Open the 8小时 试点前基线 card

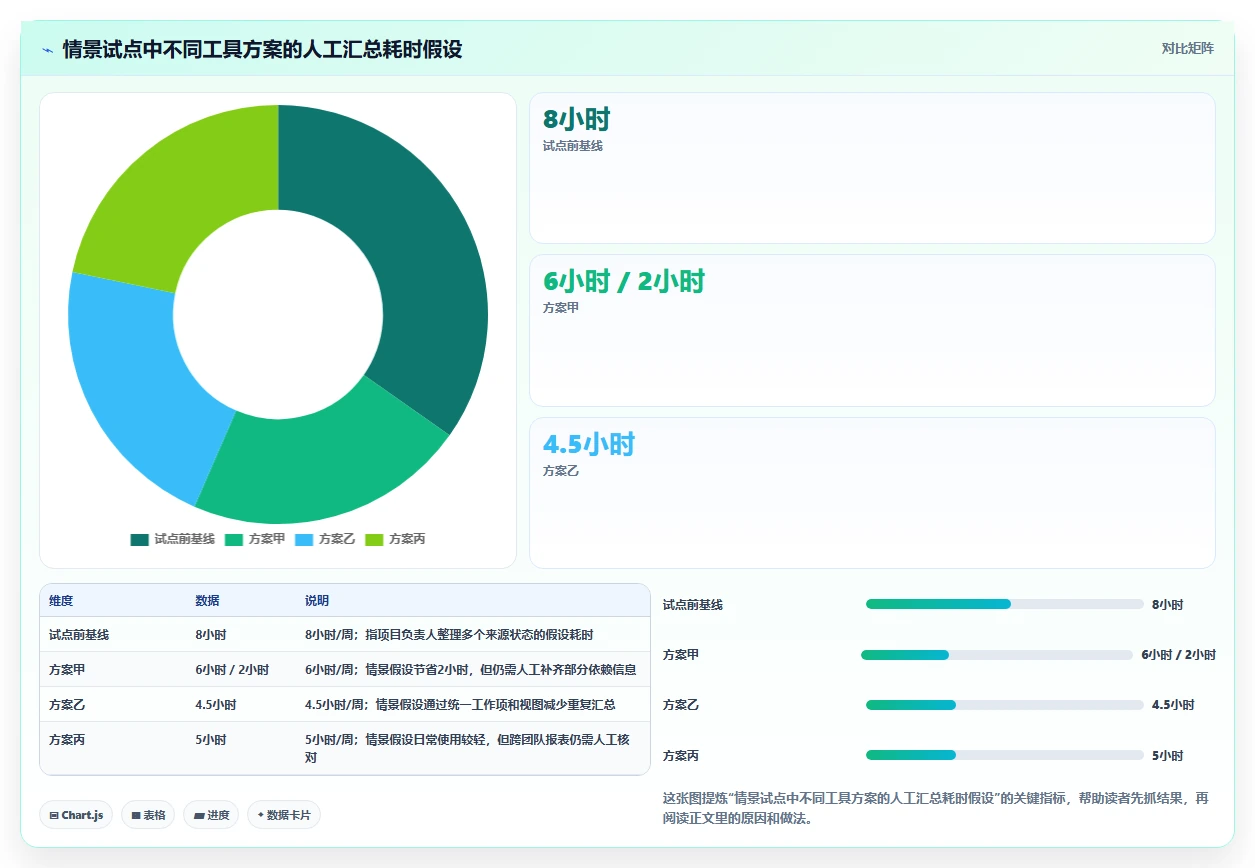(872, 168)
